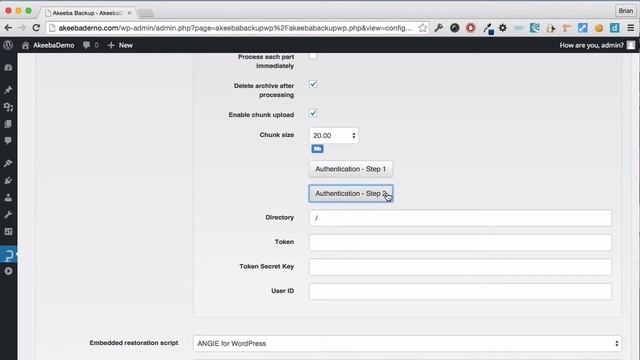Viewport: 640px width, 360px height.
Task: Open the Pages sidebar icon
Action: tap(8, 124)
